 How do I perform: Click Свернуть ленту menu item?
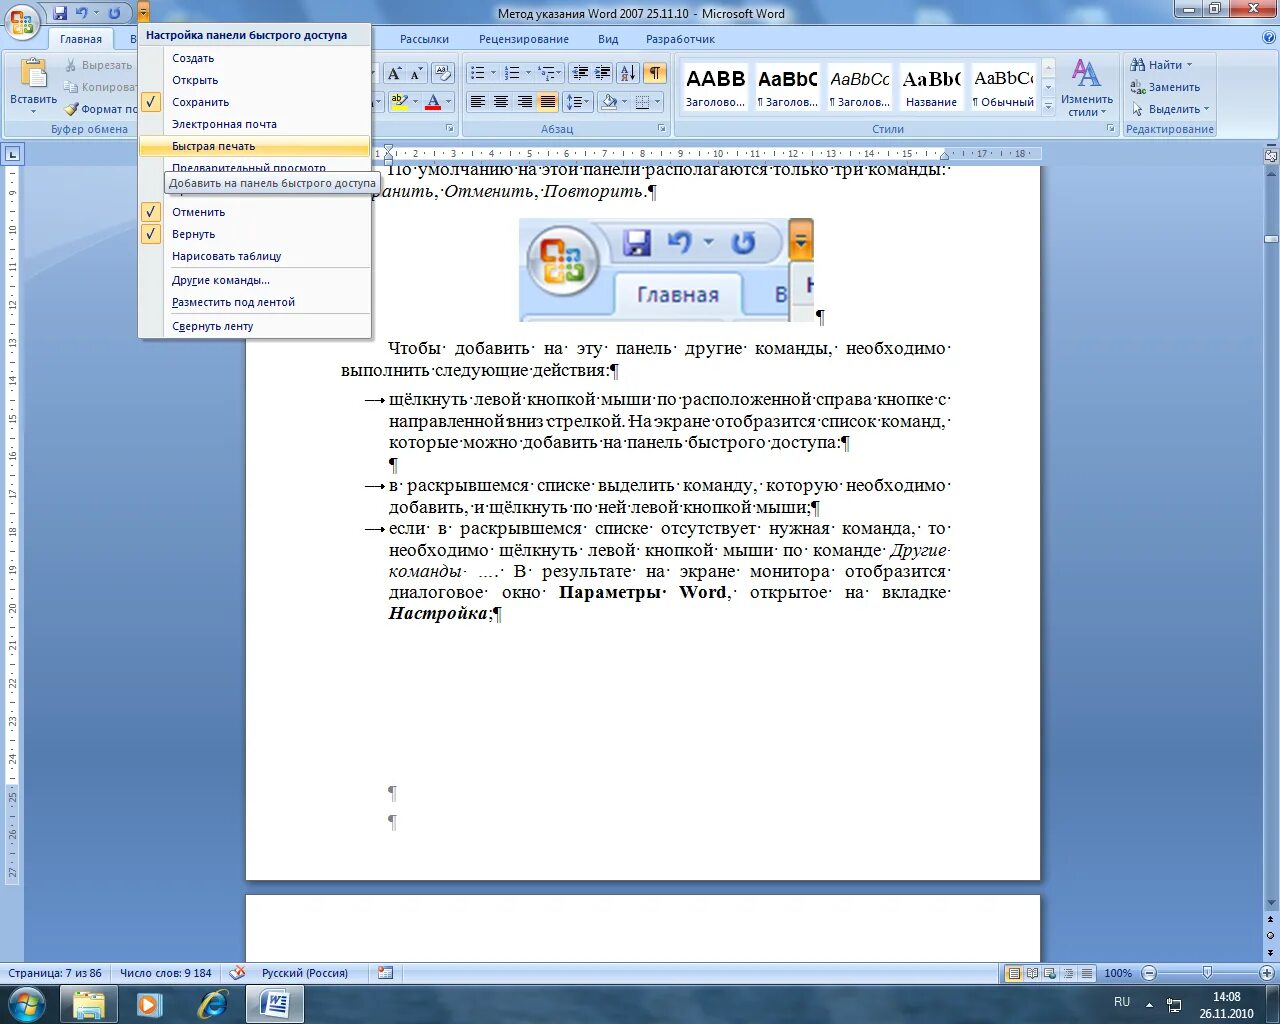click(x=255, y=326)
